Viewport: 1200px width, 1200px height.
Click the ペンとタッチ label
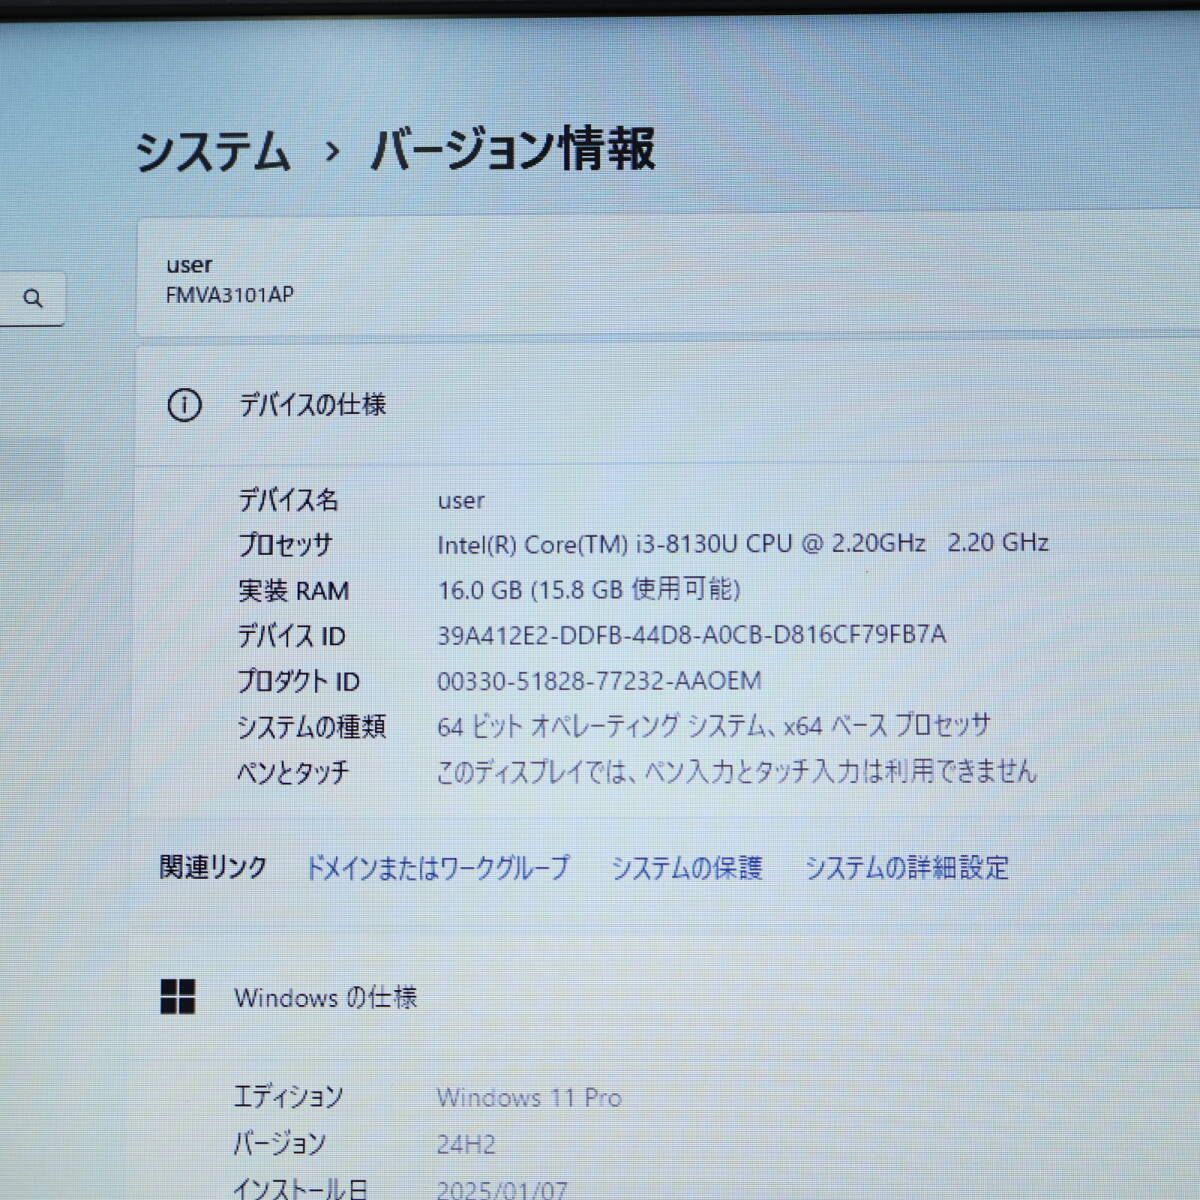293,772
